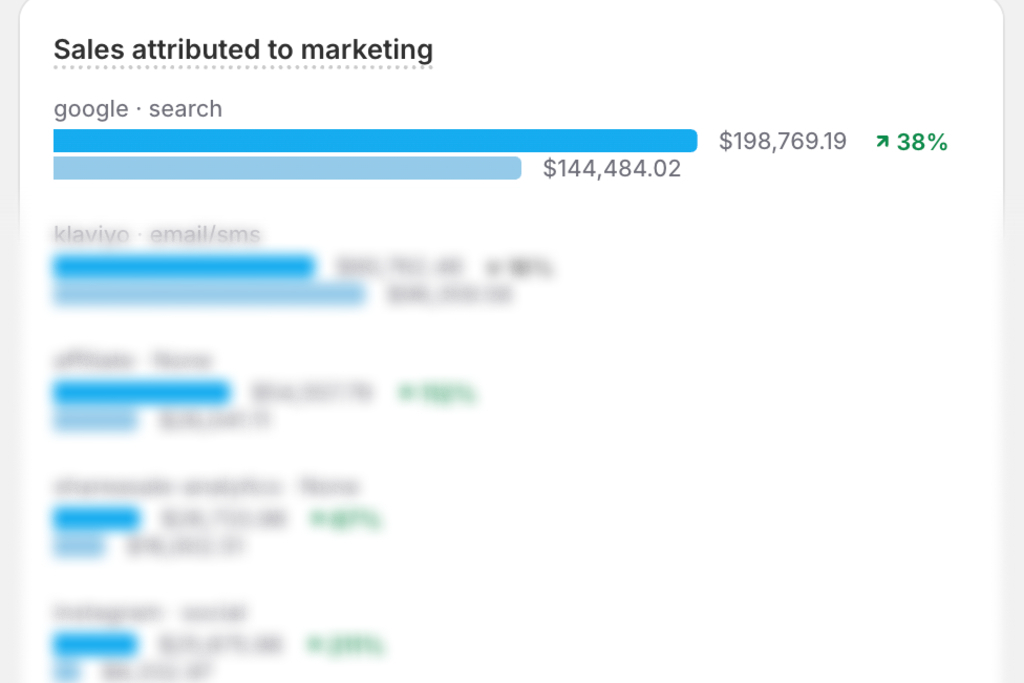Click the bright blue google search bar
This screenshot has width=1024, height=683.
(375, 141)
